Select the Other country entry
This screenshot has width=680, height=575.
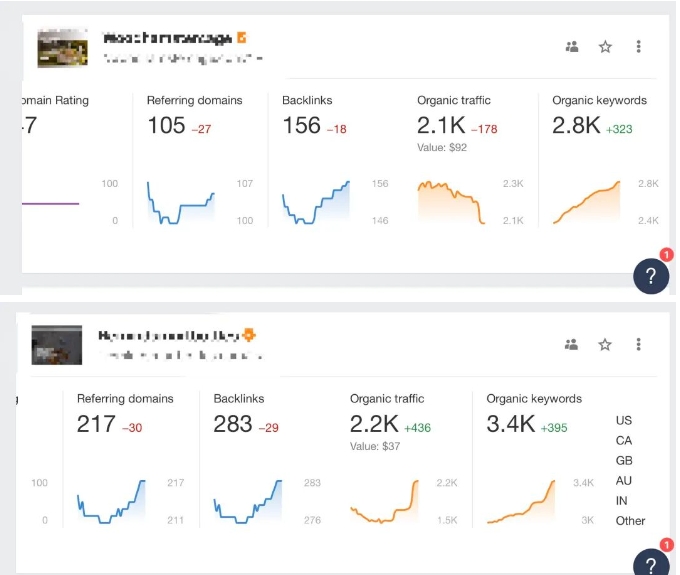point(630,521)
